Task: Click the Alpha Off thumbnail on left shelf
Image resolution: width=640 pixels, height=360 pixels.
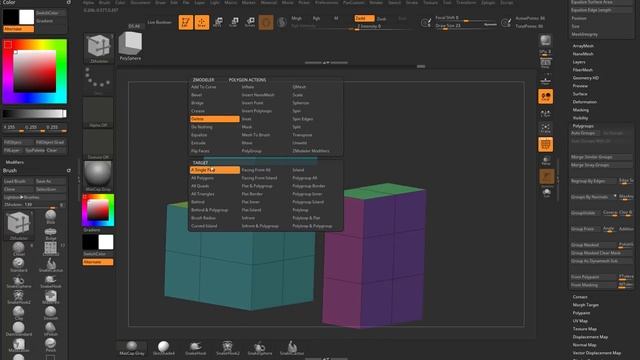Action: pos(98,112)
